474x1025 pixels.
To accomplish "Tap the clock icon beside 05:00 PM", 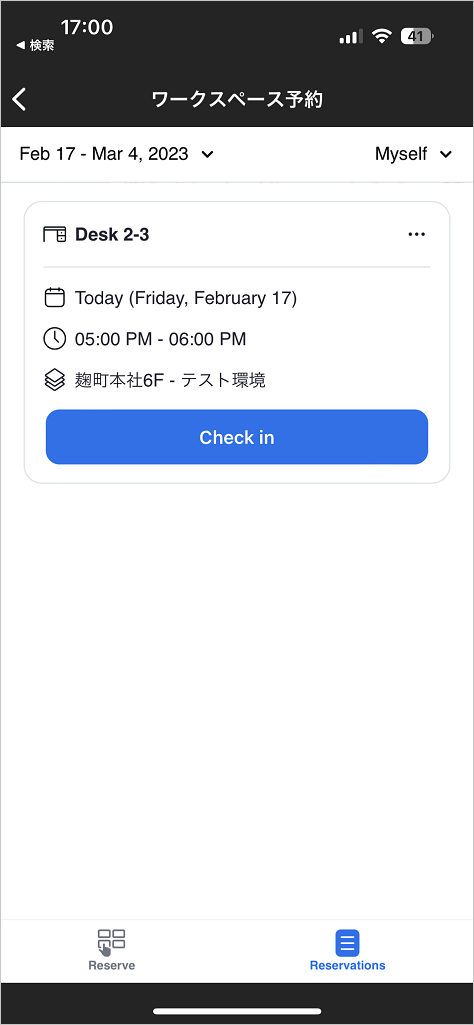I will pyautogui.click(x=54, y=339).
